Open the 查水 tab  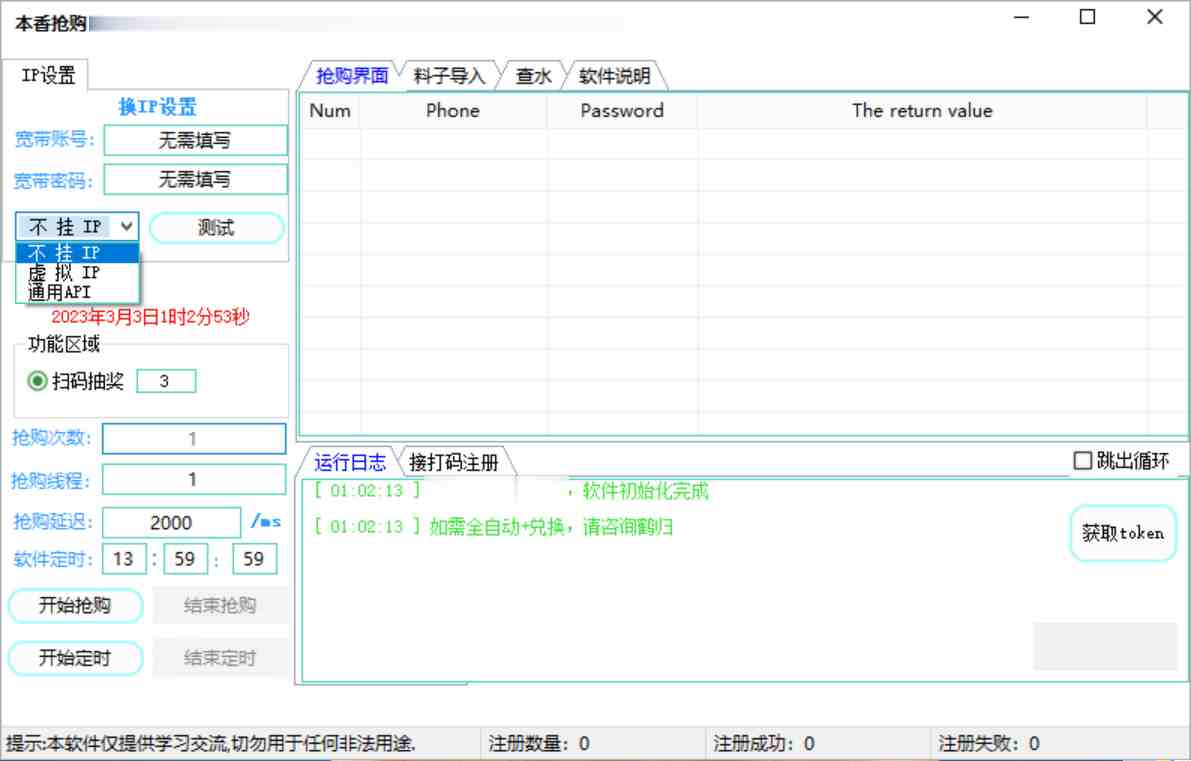[530, 74]
